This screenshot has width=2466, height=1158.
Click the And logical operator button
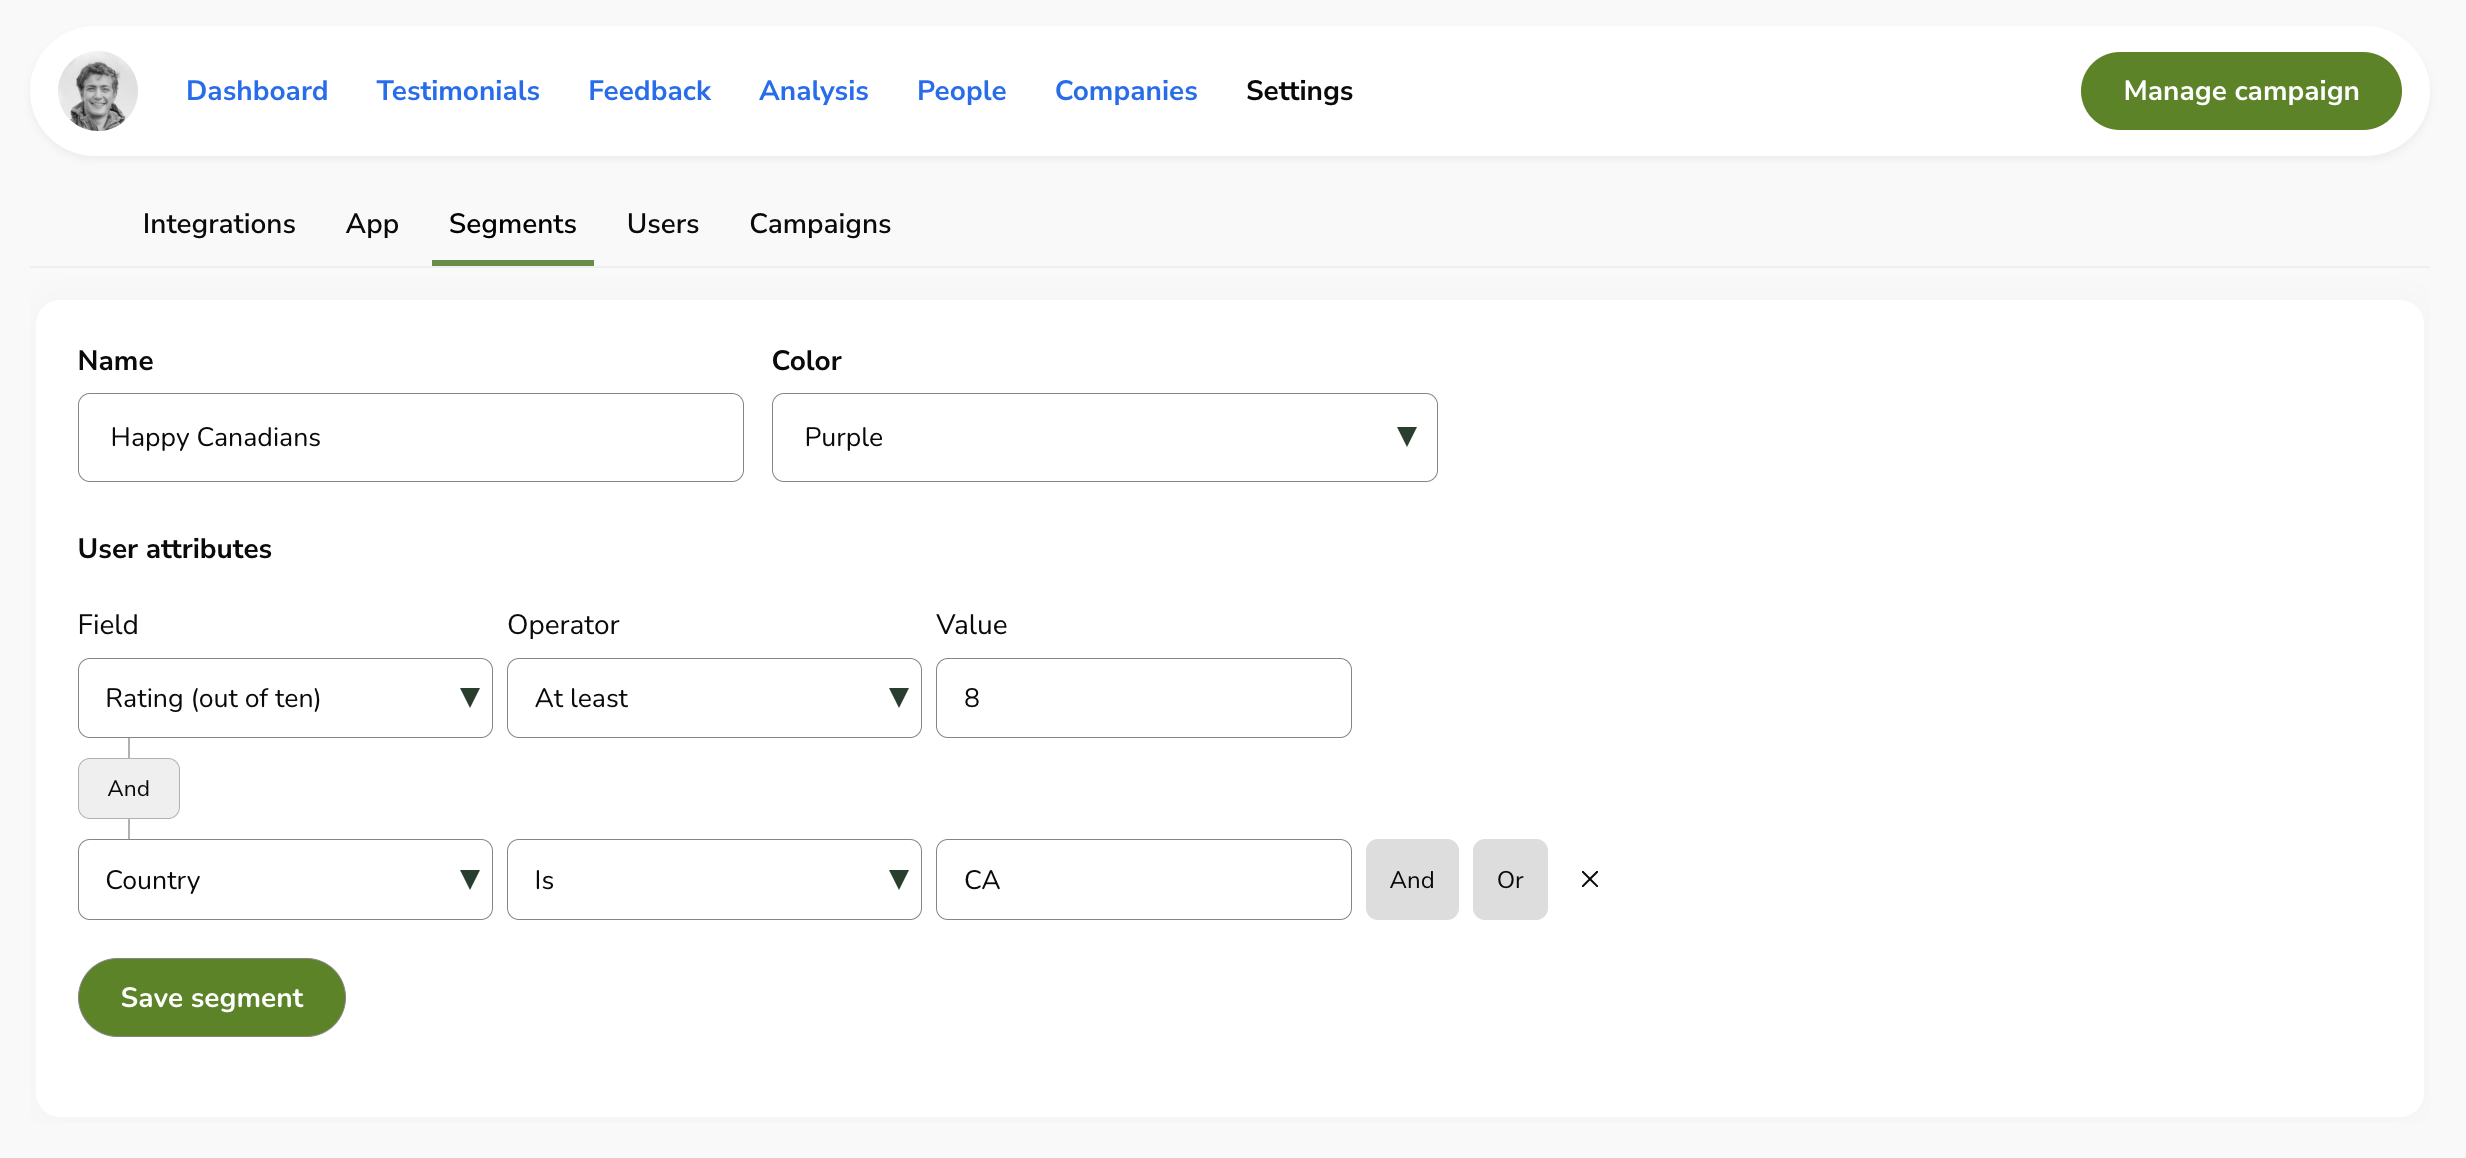click(1412, 880)
